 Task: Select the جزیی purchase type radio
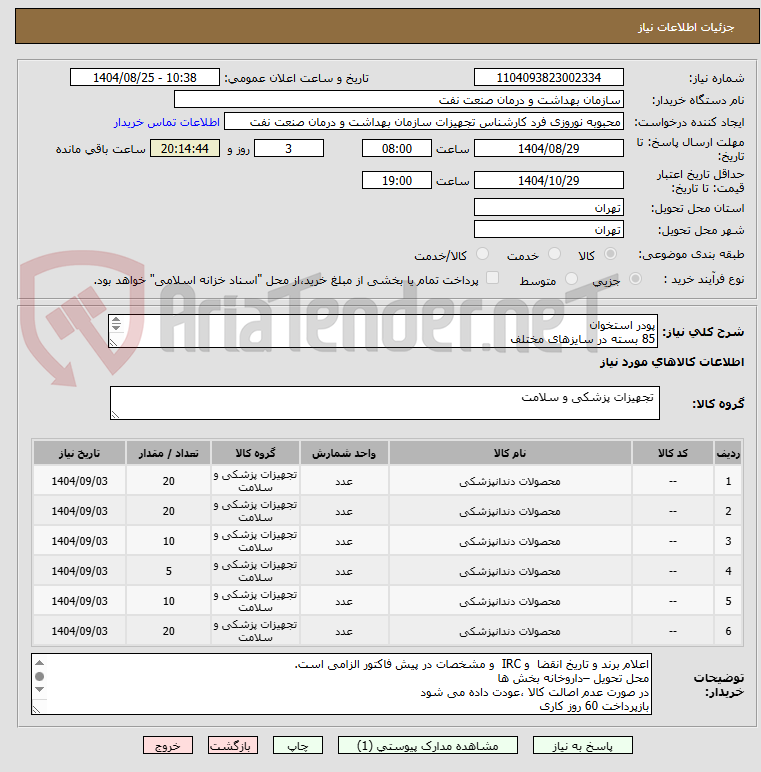tap(635, 279)
